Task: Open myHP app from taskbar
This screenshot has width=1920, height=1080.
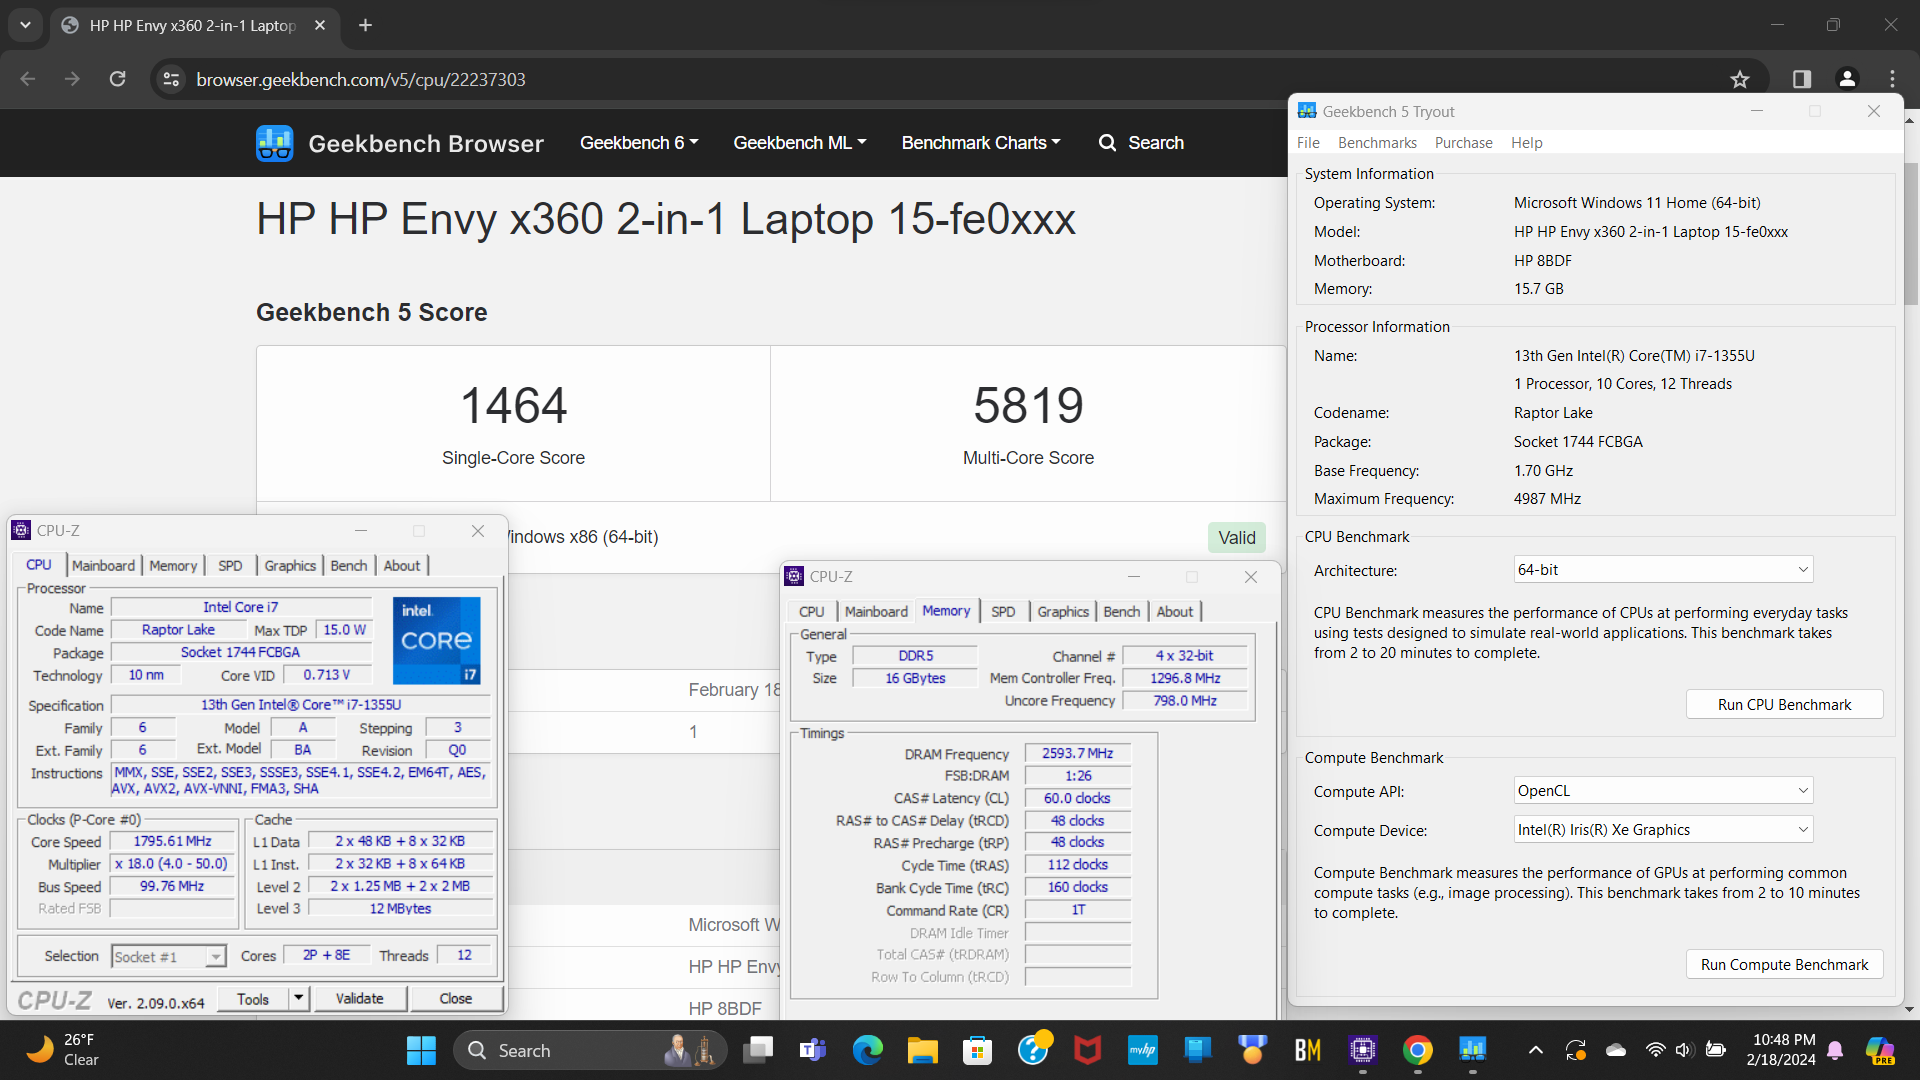Action: tap(1142, 1050)
